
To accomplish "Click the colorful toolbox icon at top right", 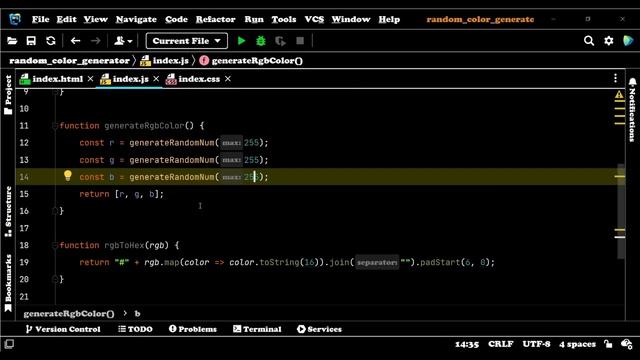I will [628, 40].
